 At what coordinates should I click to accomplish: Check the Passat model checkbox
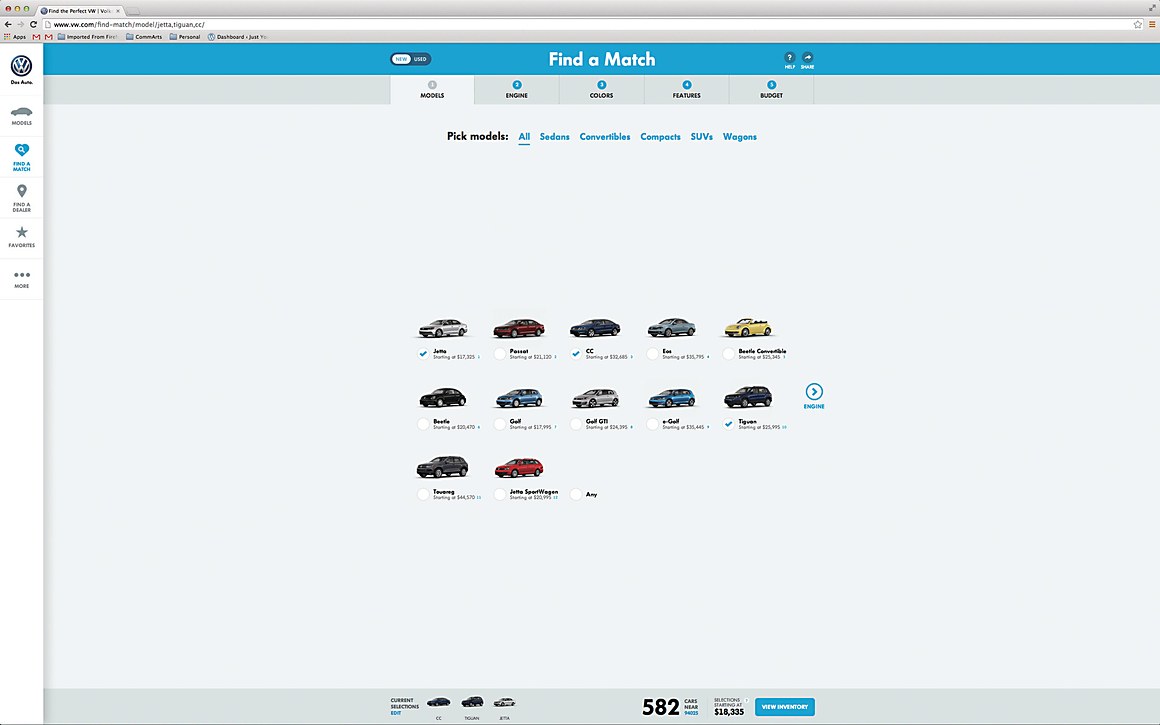click(499, 354)
